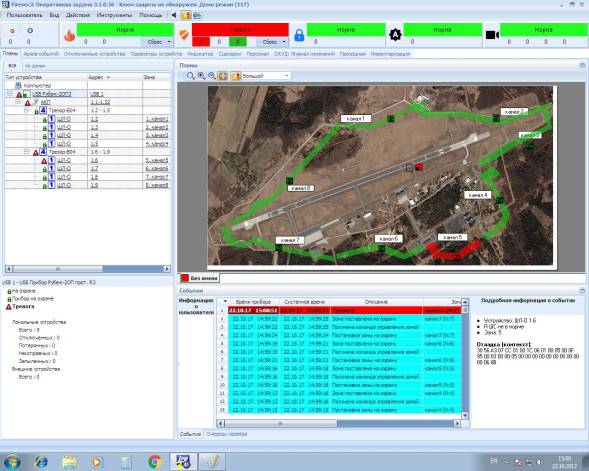Click the automation 'A' badge icon
This screenshot has width=589, height=471.
click(x=395, y=35)
